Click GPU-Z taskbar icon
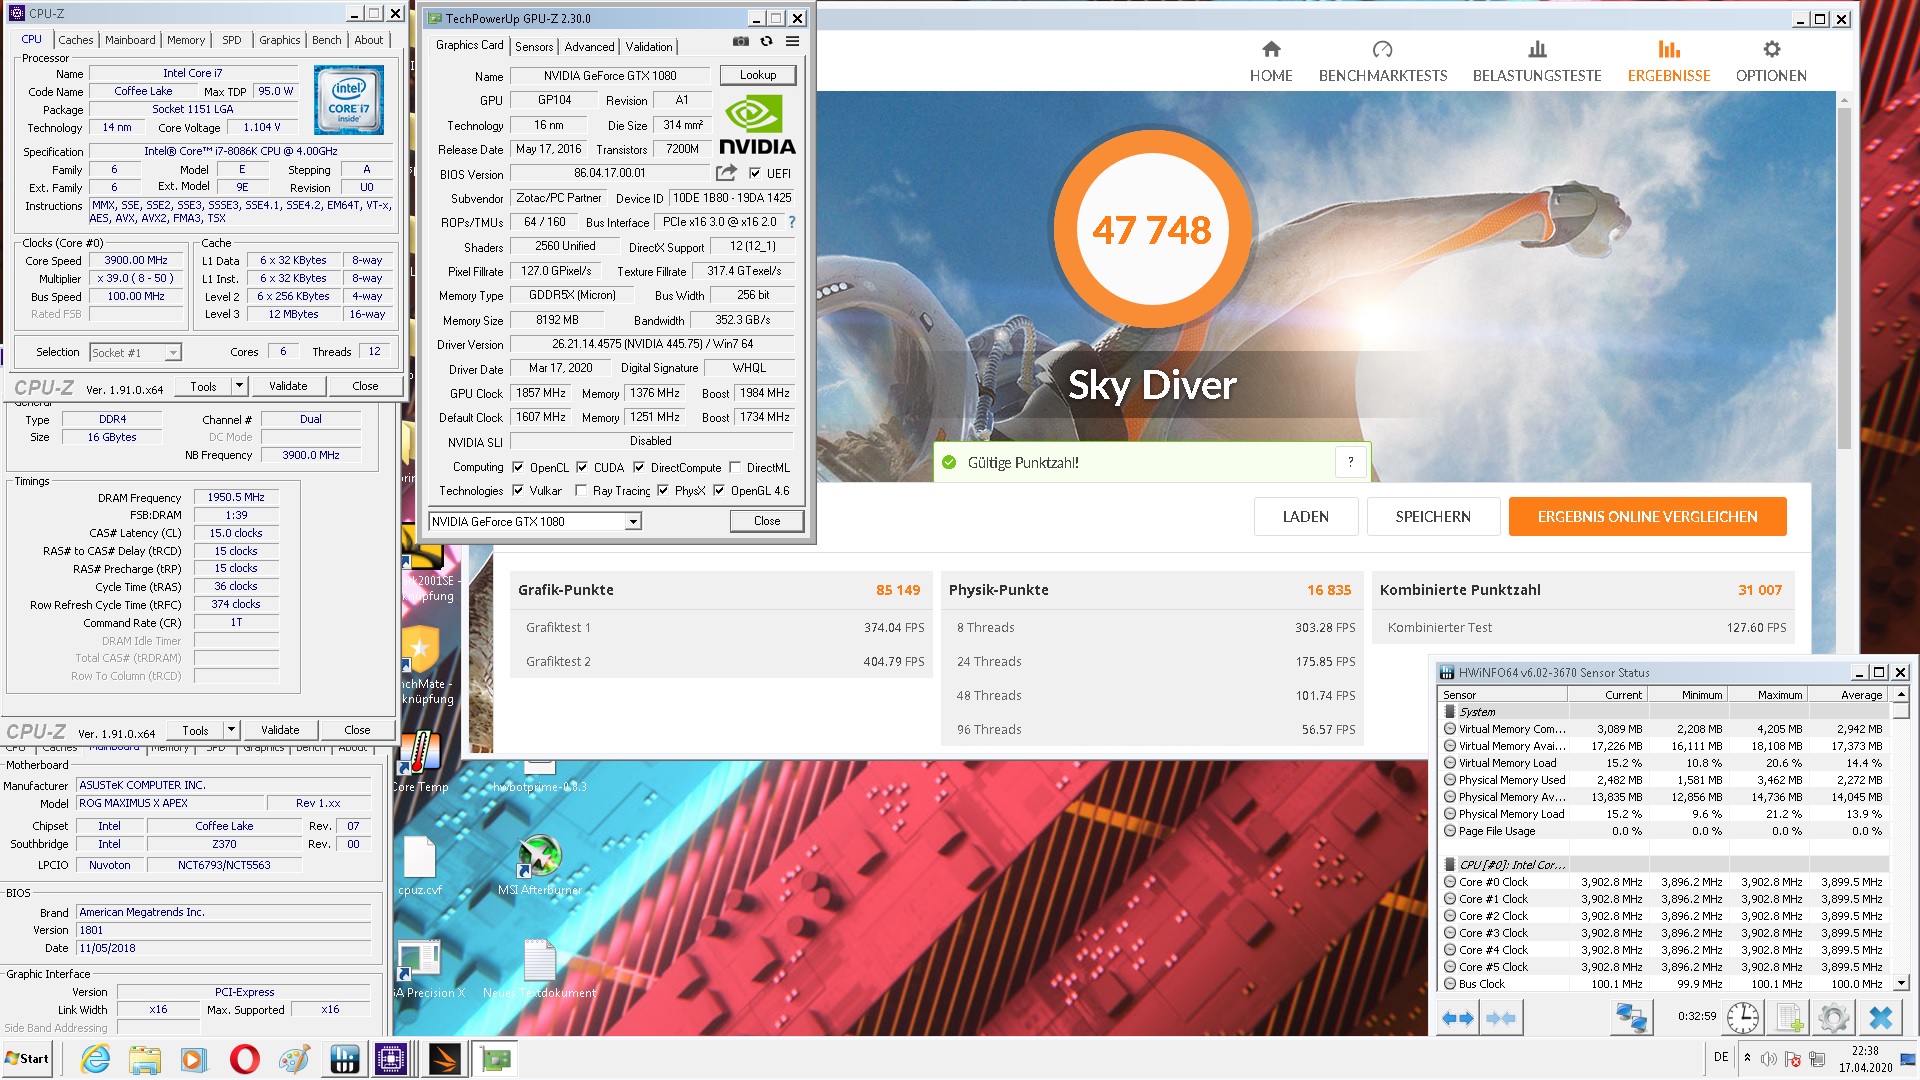The height and width of the screenshot is (1080, 1920). (x=494, y=1059)
